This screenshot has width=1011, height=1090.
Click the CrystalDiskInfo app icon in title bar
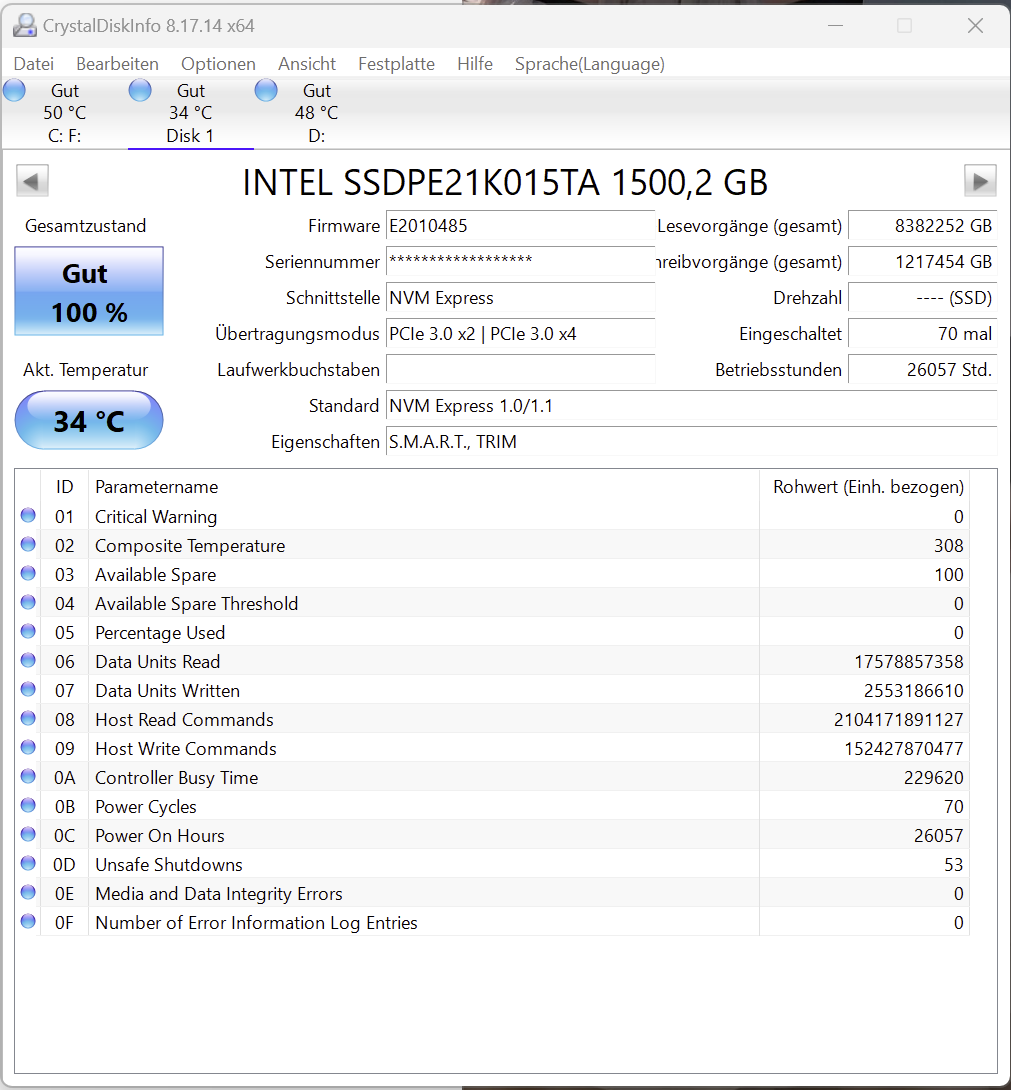25,25
